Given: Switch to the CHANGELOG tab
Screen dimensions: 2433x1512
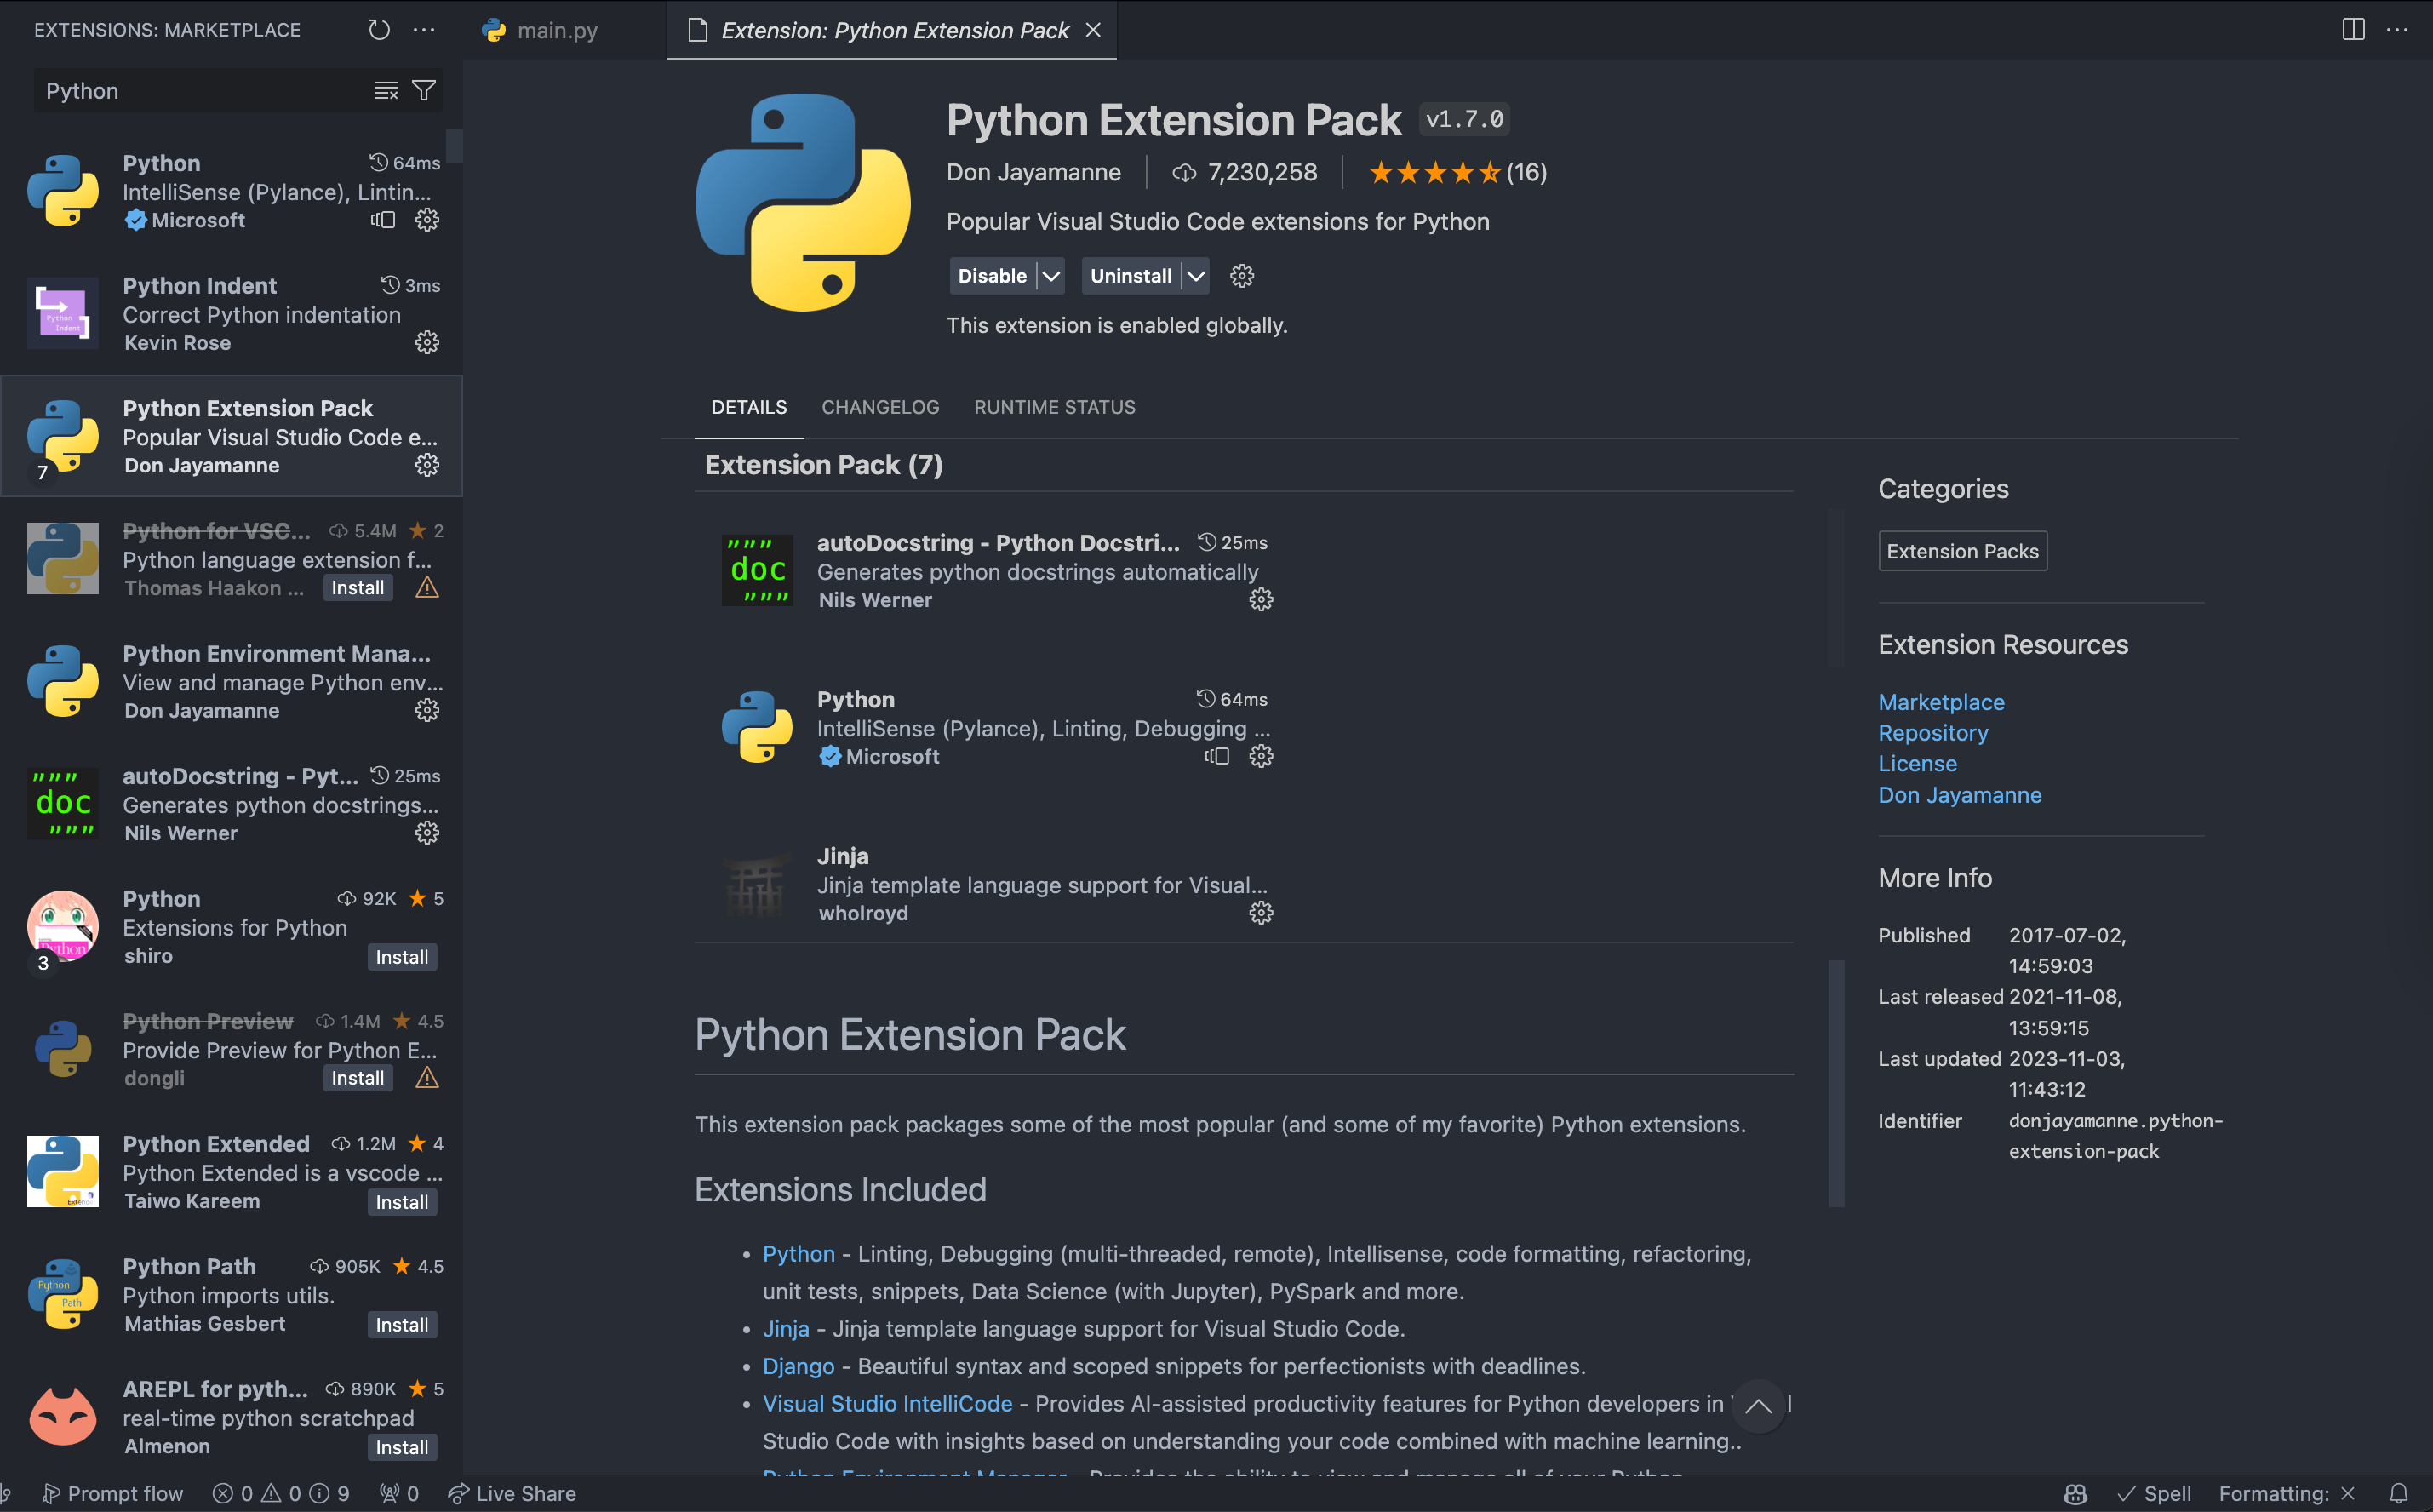Looking at the screenshot, I should pos(880,407).
